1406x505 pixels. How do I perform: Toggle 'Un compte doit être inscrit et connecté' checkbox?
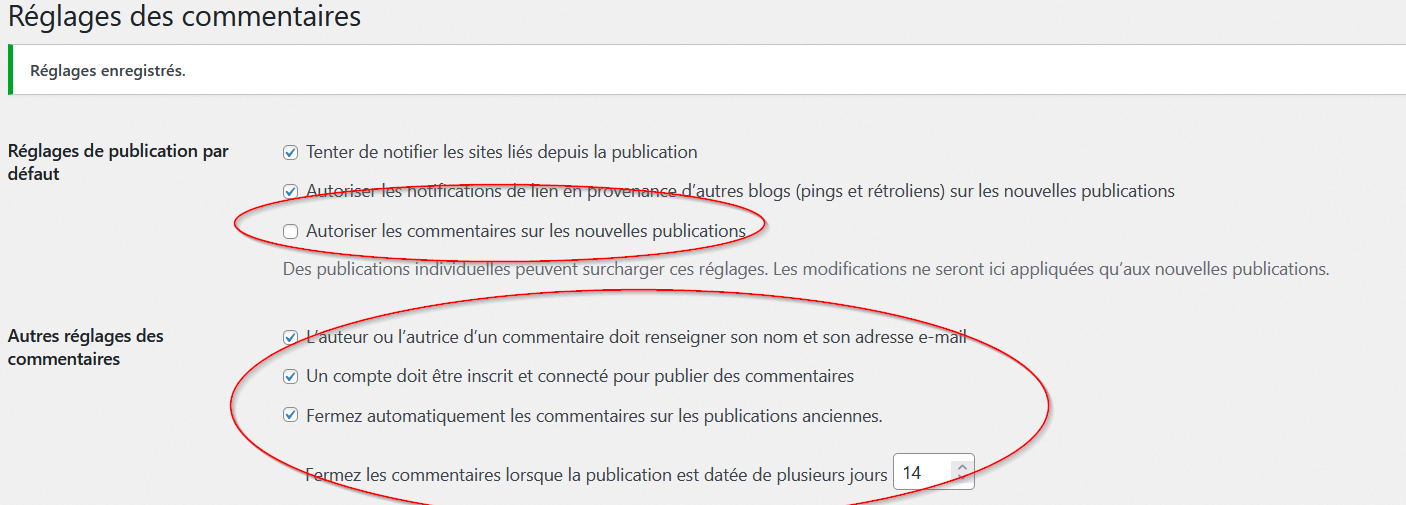(x=291, y=377)
